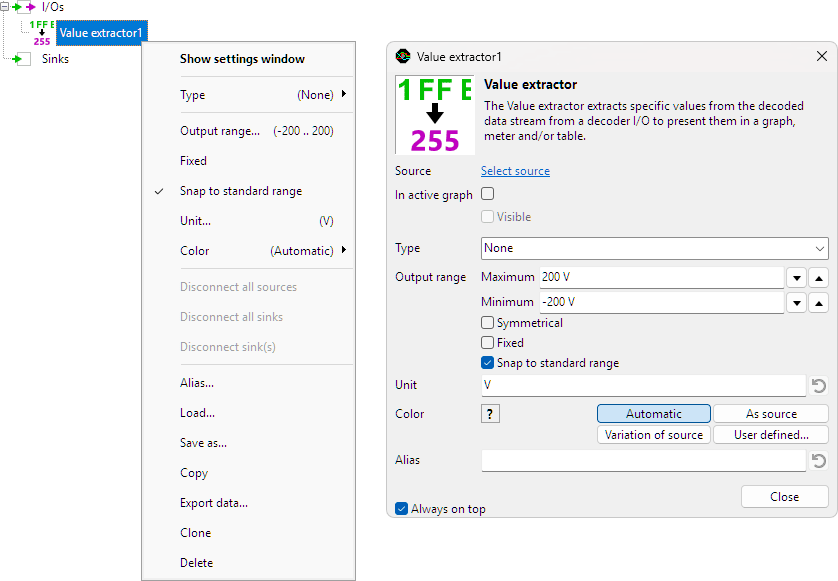The width and height of the screenshot is (838, 581).
Task: Open the Type submenu in context menu
Action: (248, 95)
